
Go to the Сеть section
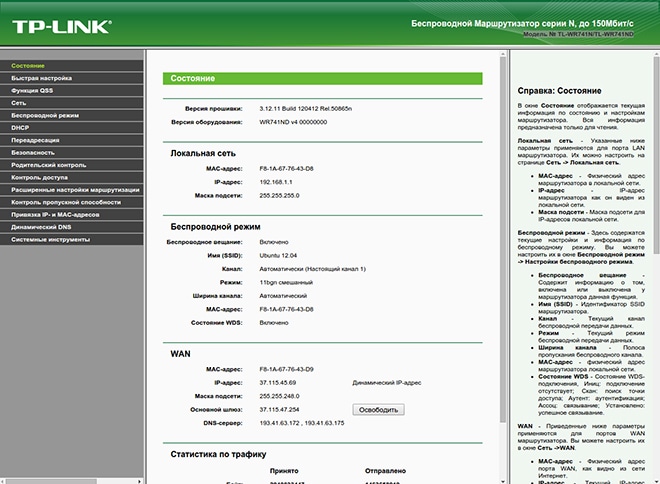pos(19,103)
